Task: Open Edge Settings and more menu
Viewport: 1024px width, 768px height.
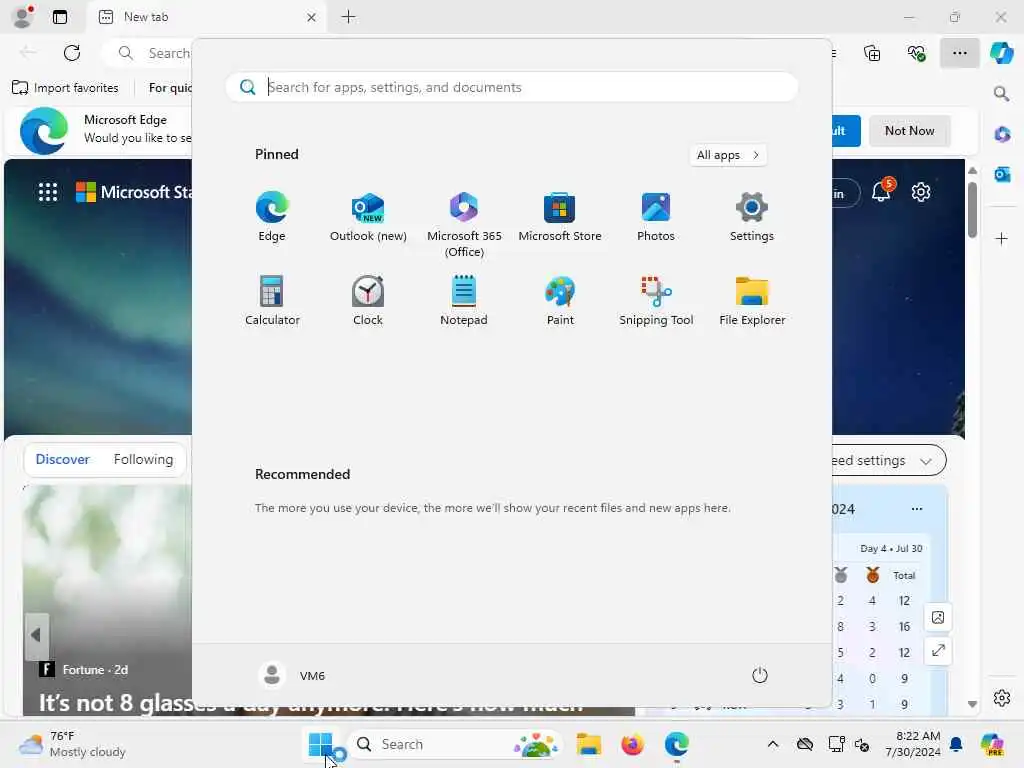Action: coord(959,53)
